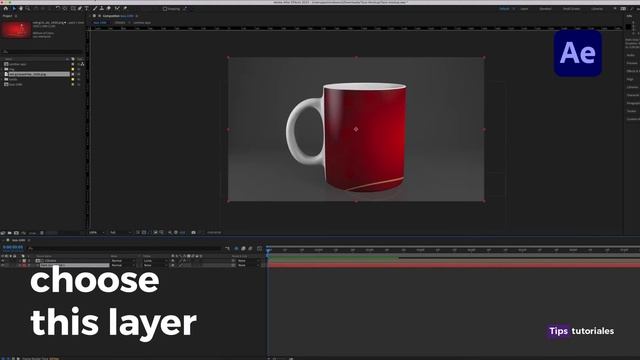
Task: Click the trash icon in Project panel
Action: tap(42, 233)
